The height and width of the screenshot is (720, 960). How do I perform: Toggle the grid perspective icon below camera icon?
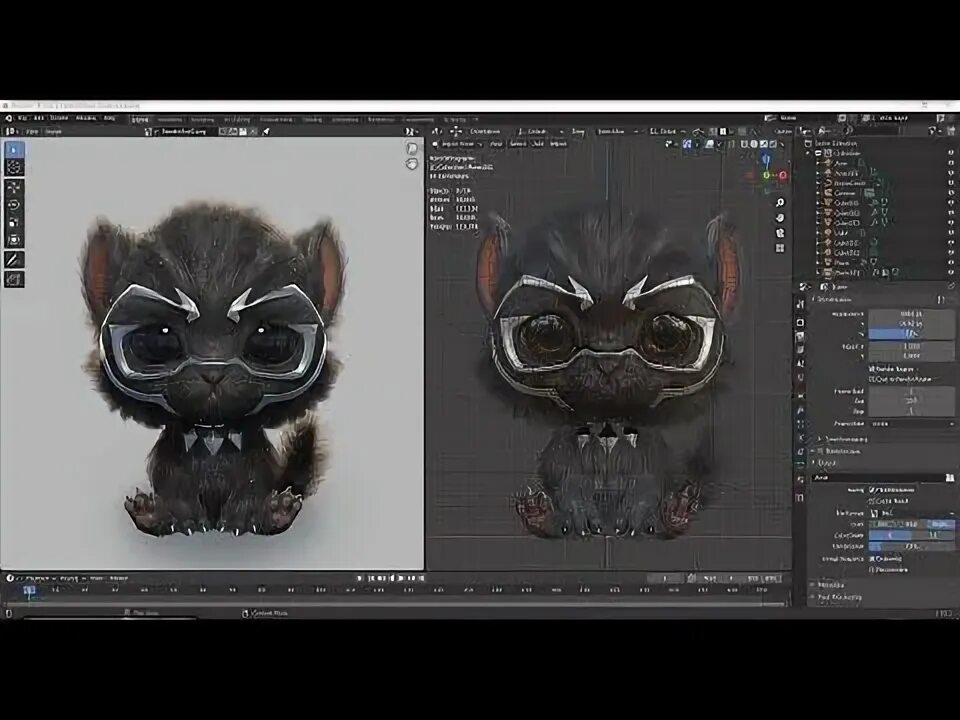[x=780, y=248]
